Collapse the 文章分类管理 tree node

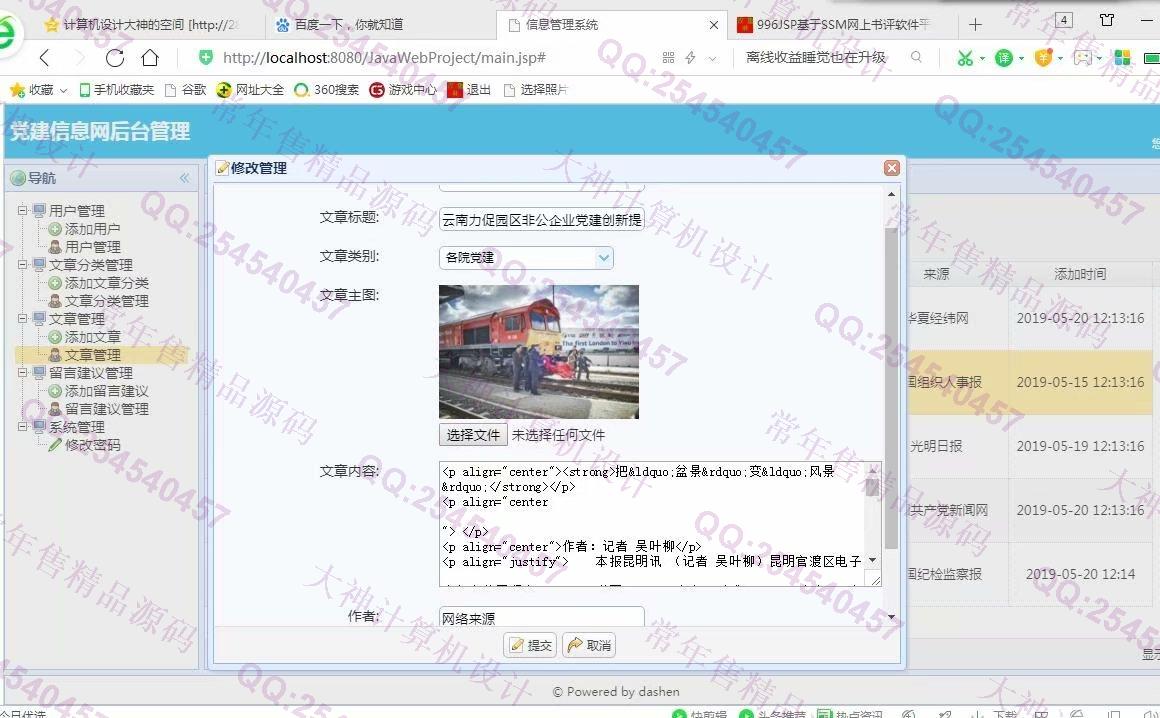23,265
